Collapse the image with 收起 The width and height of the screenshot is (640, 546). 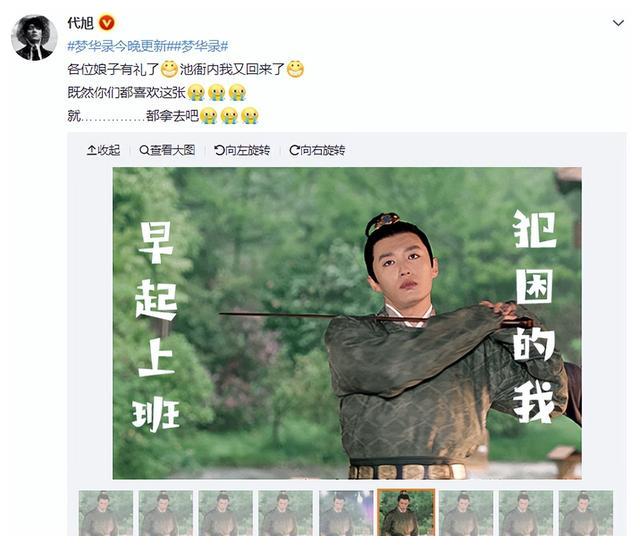(x=103, y=150)
